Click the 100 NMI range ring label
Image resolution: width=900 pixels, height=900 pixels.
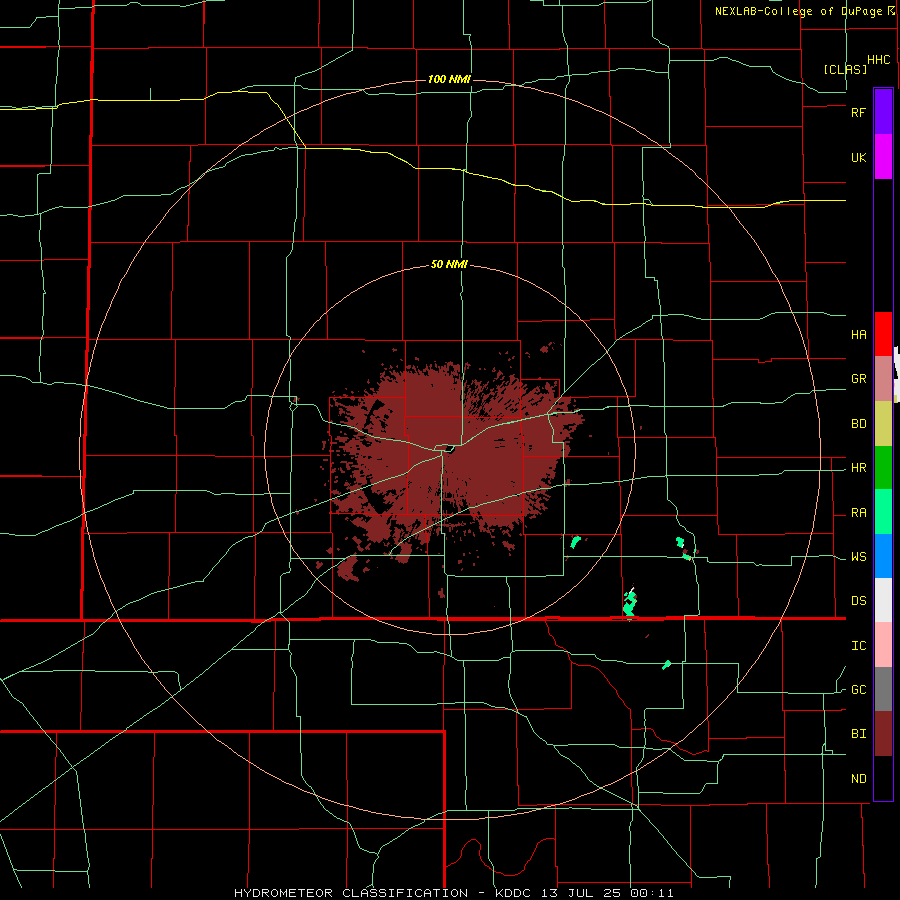click(x=449, y=79)
